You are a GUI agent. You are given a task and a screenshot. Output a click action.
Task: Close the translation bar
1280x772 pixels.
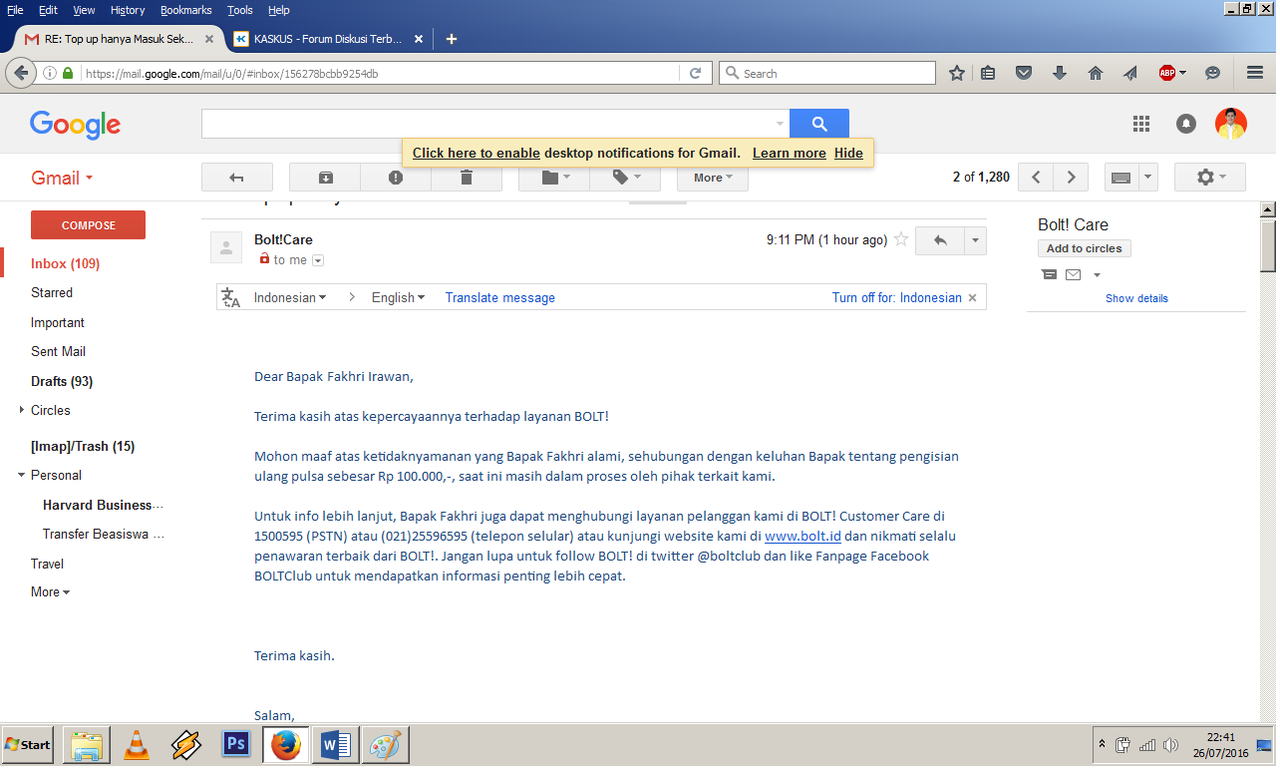[972, 297]
